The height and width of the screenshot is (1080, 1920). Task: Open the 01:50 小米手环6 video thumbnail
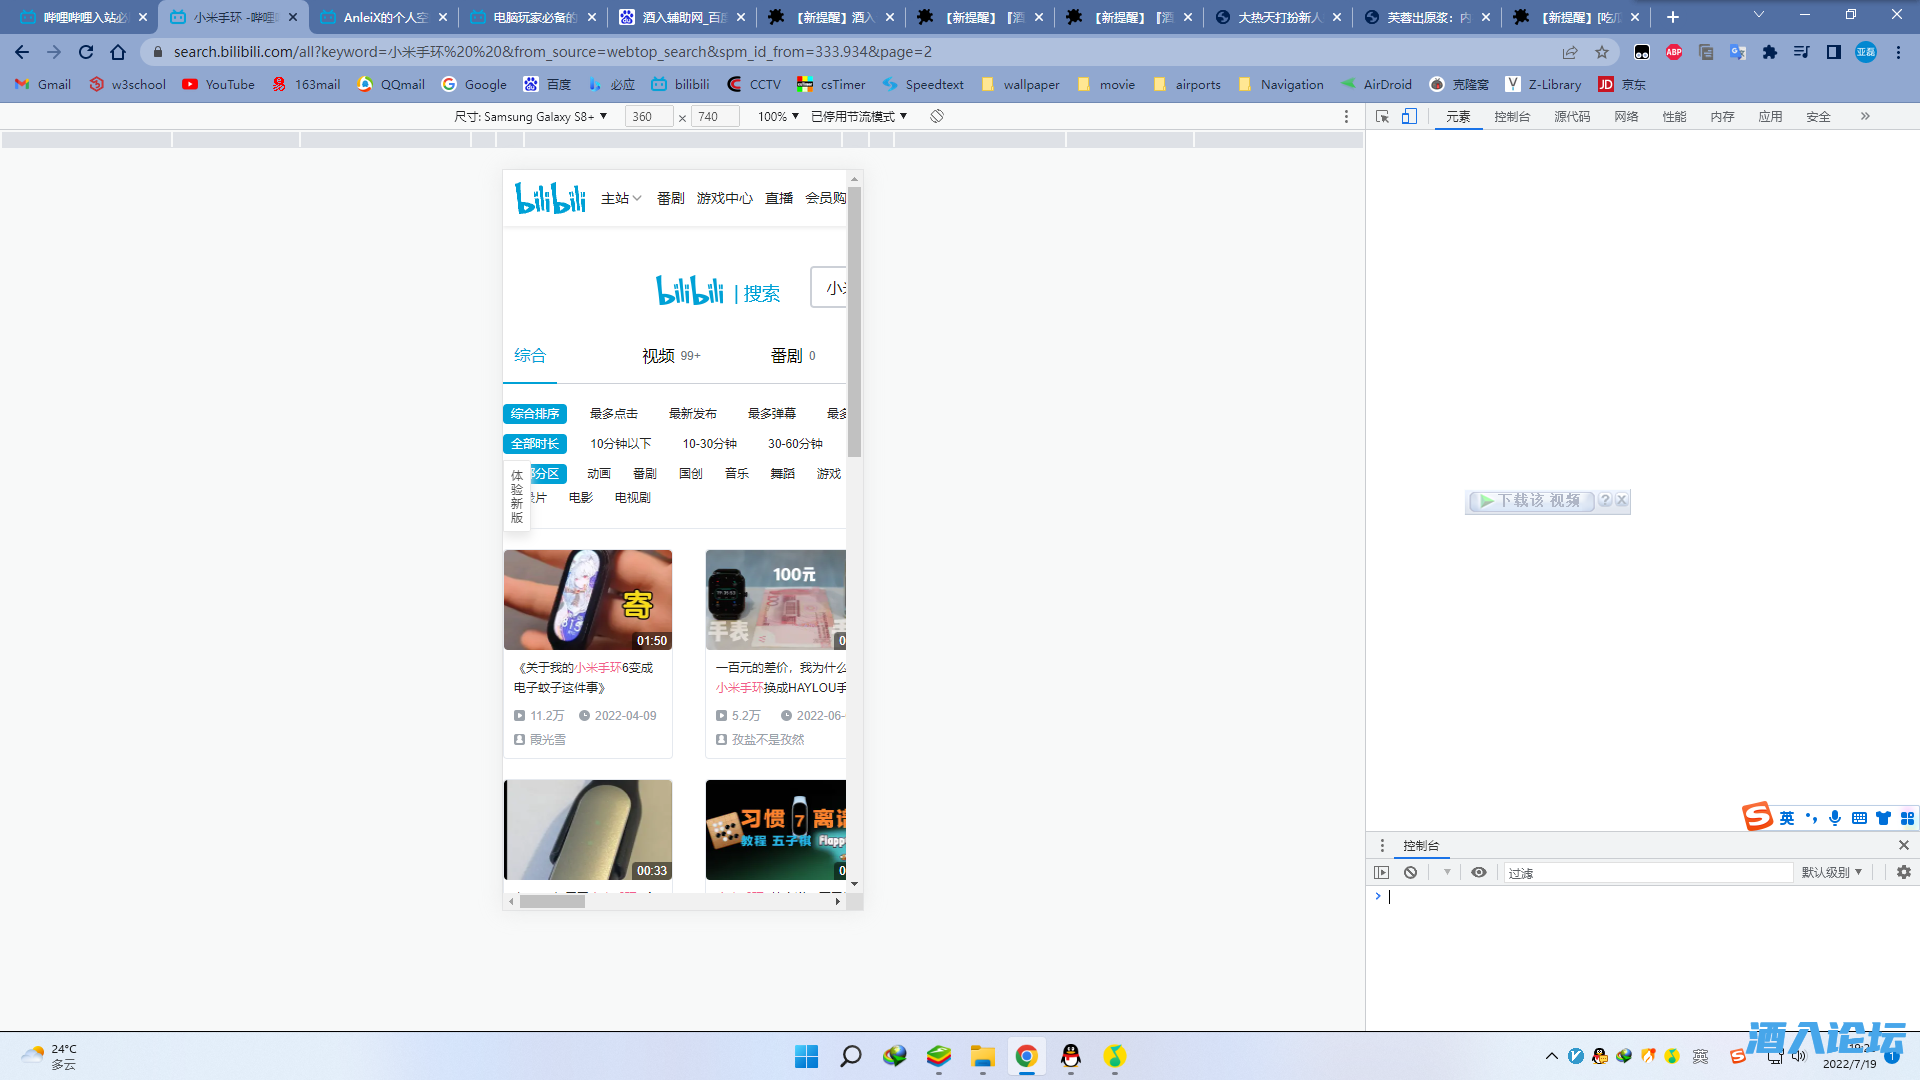(x=588, y=600)
